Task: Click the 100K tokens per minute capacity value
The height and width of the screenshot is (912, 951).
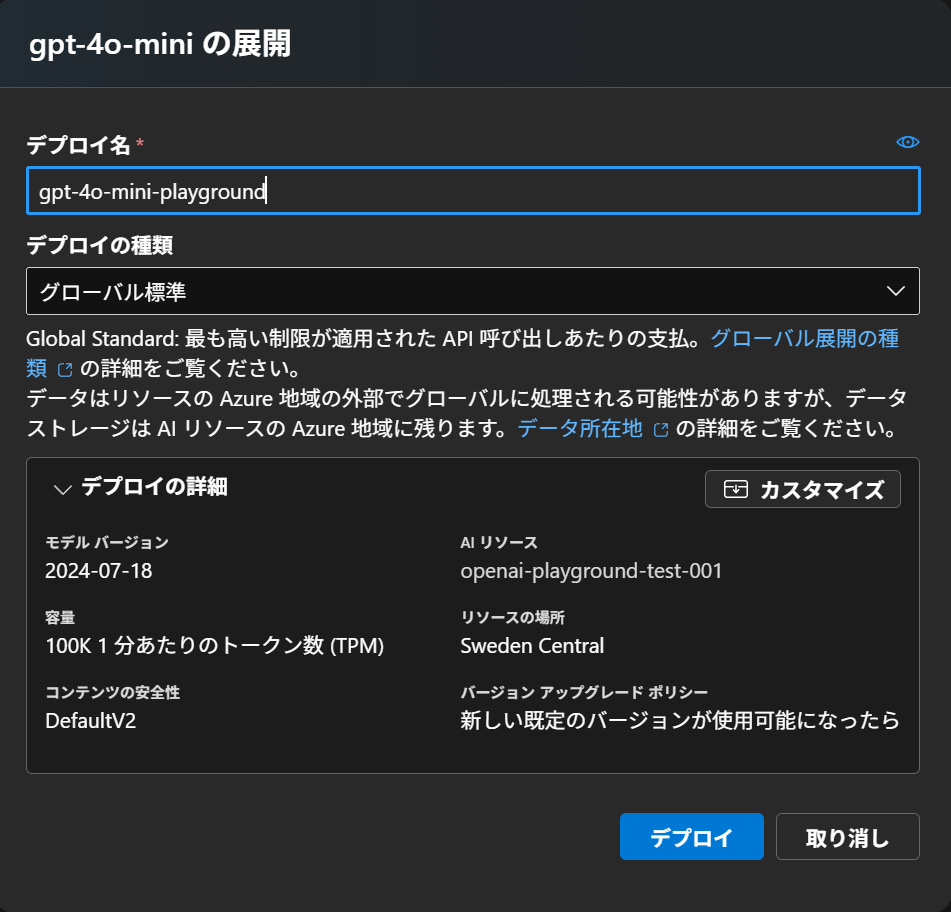Action: click(x=214, y=645)
